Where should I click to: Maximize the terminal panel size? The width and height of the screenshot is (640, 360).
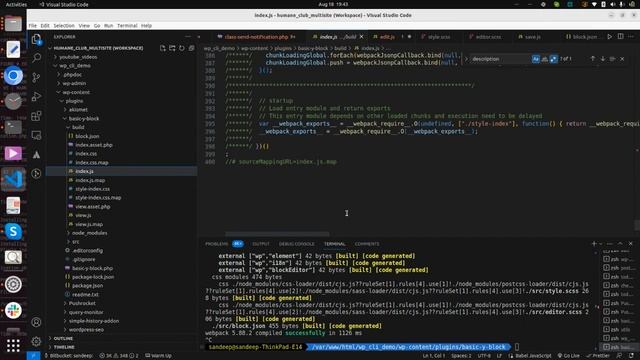[620, 244]
